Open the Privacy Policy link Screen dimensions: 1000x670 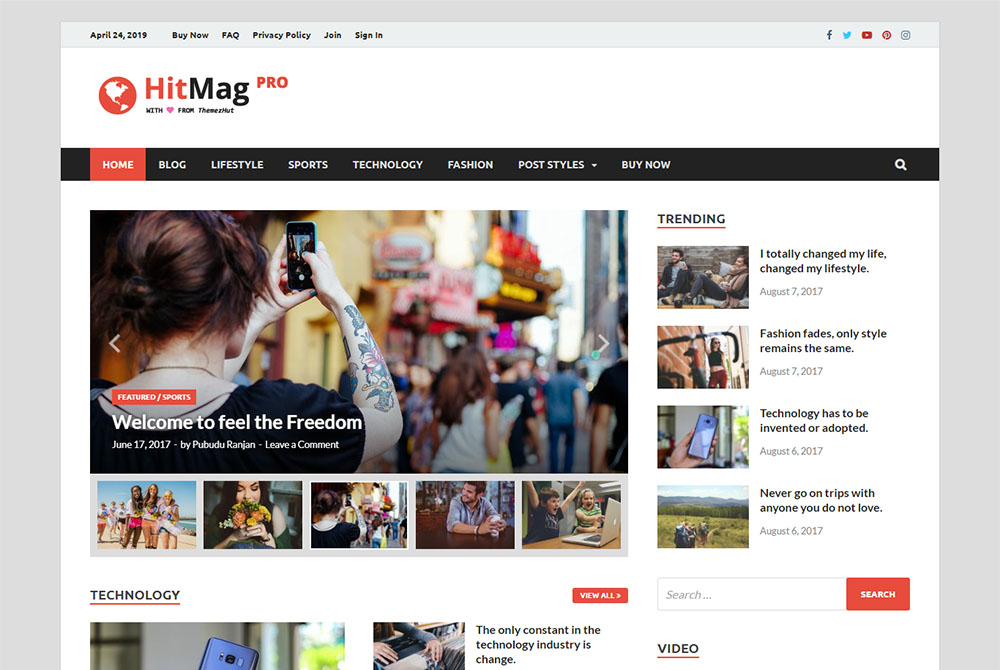pyautogui.click(x=281, y=35)
